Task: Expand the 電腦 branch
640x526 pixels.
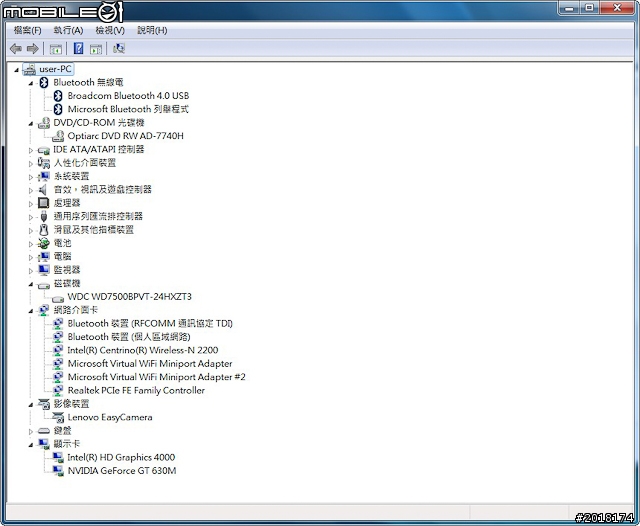Action: point(31,257)
